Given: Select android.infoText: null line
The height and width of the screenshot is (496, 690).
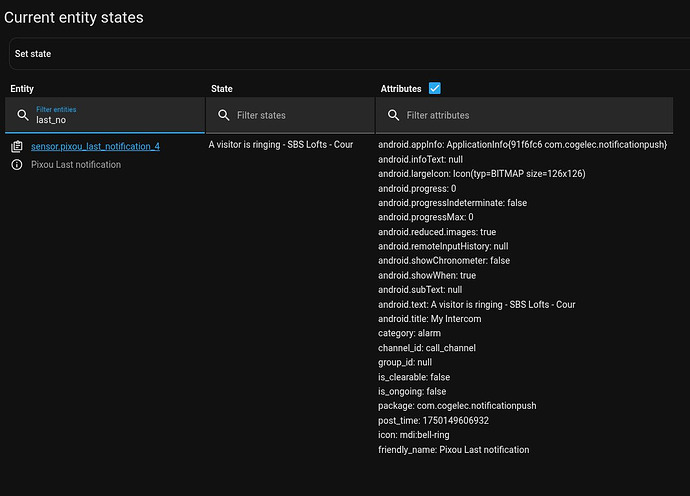Looking at the screenshot, I should click(420, 159).
